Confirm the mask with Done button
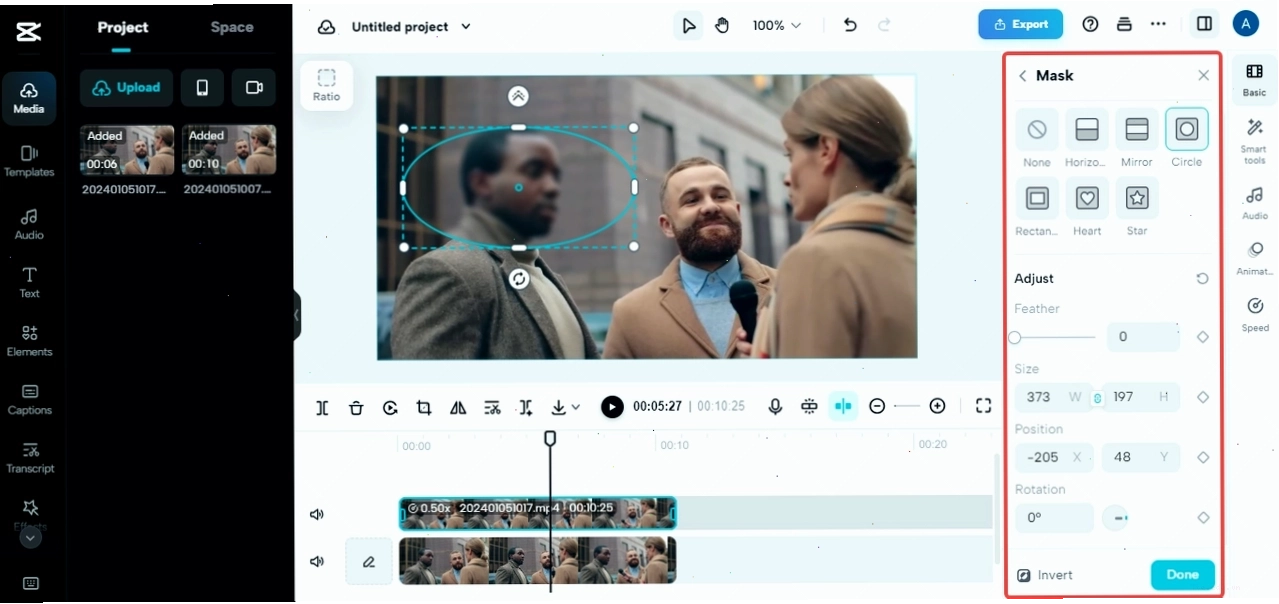The height and width of the screenshot is (604, 1279). pos(1182,575)
